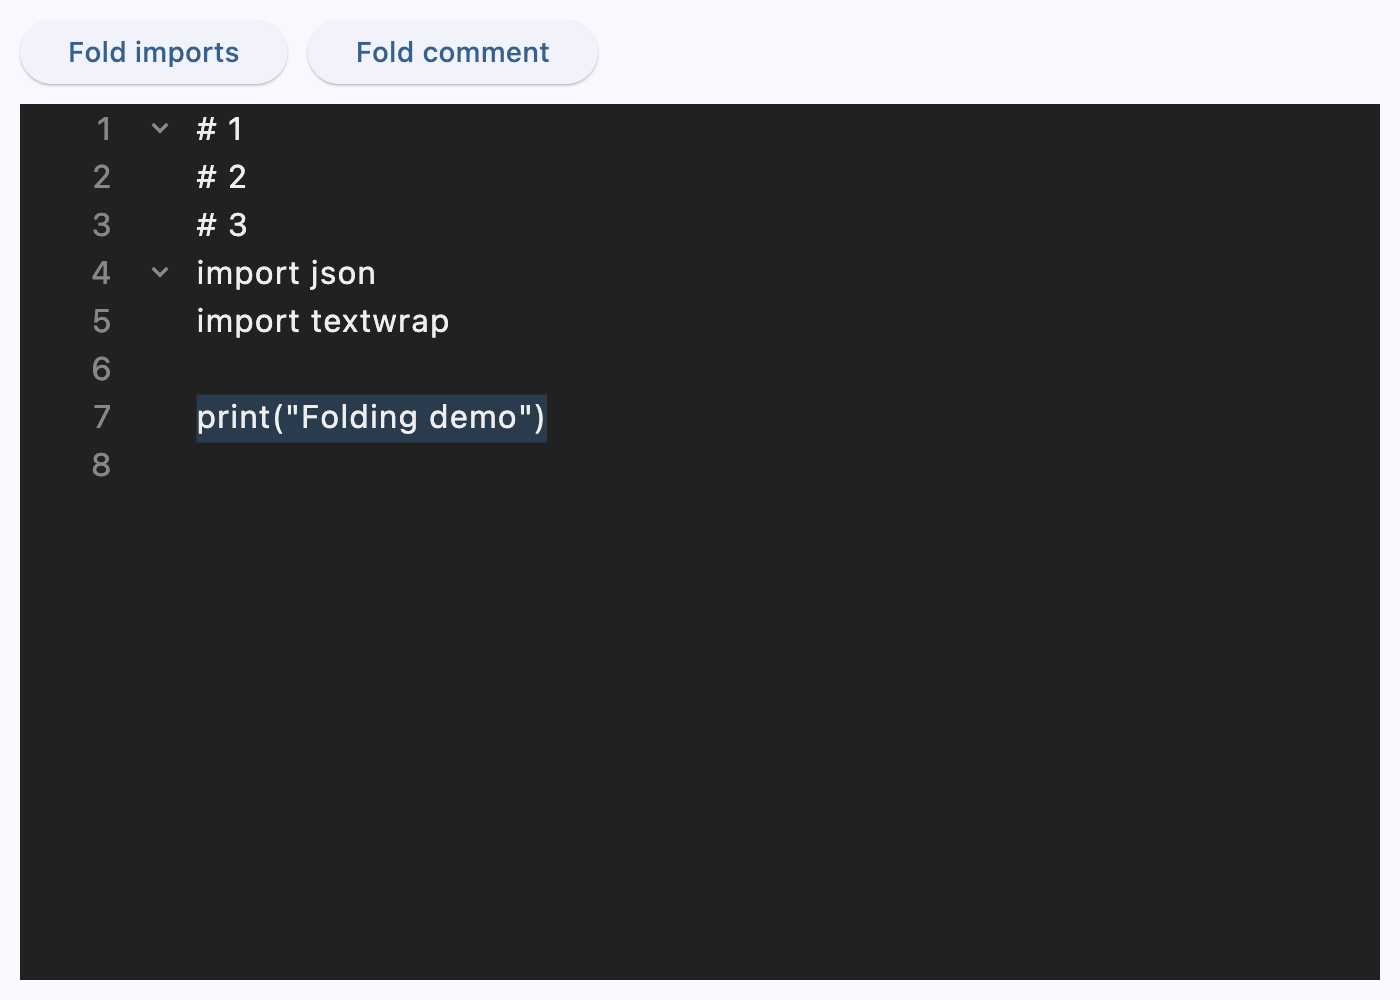
Task: Click line number 7 in the gutter
Action: (101, 417)
